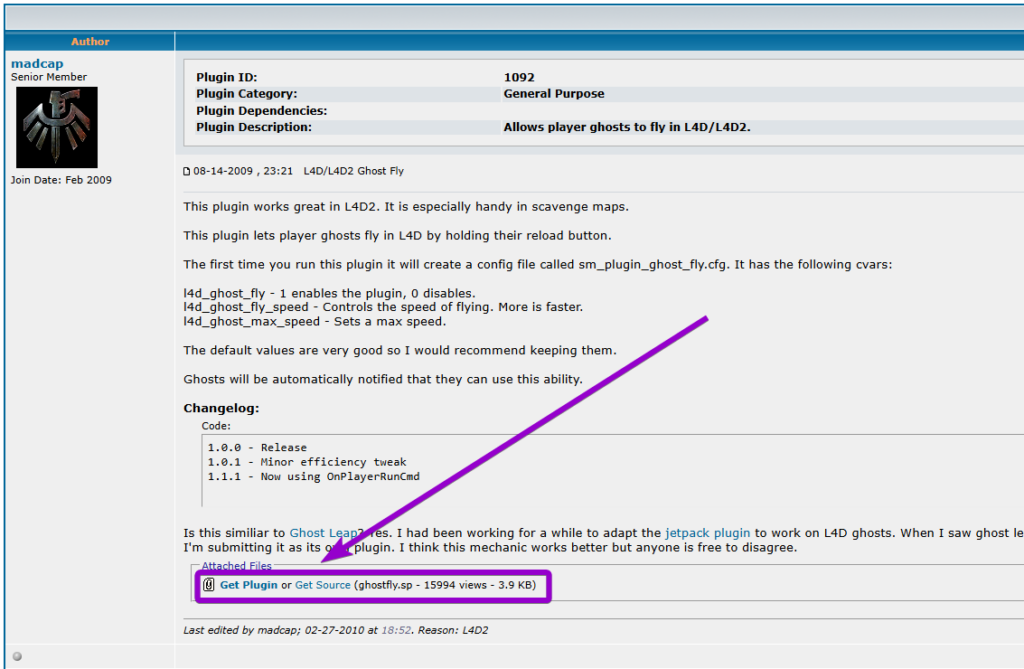The image size is (1024, 669).
Task: Click the highlighted attachment box
Action: click(x=375, y=586)
